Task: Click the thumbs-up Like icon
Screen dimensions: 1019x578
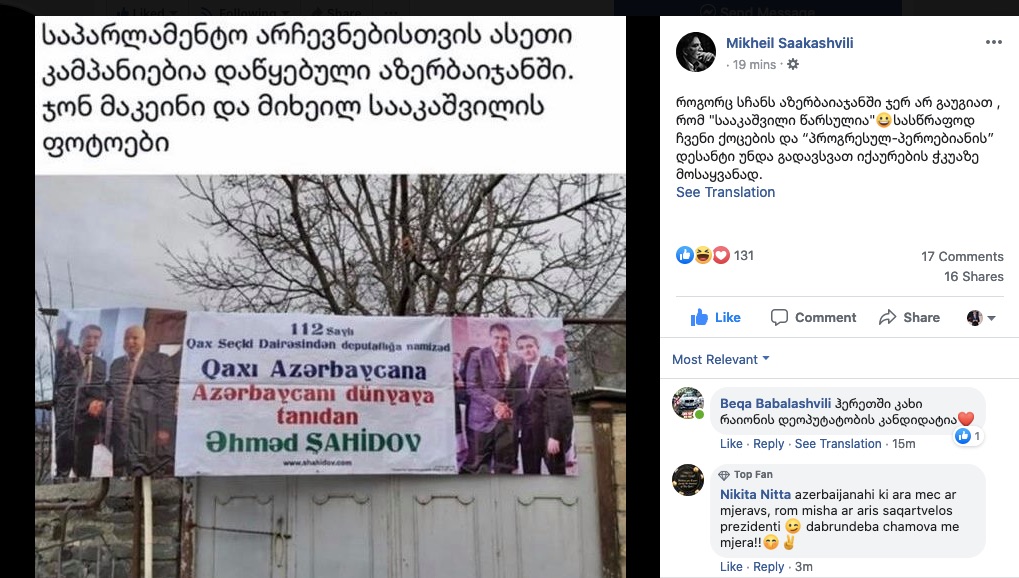Action: coord(699,317)
